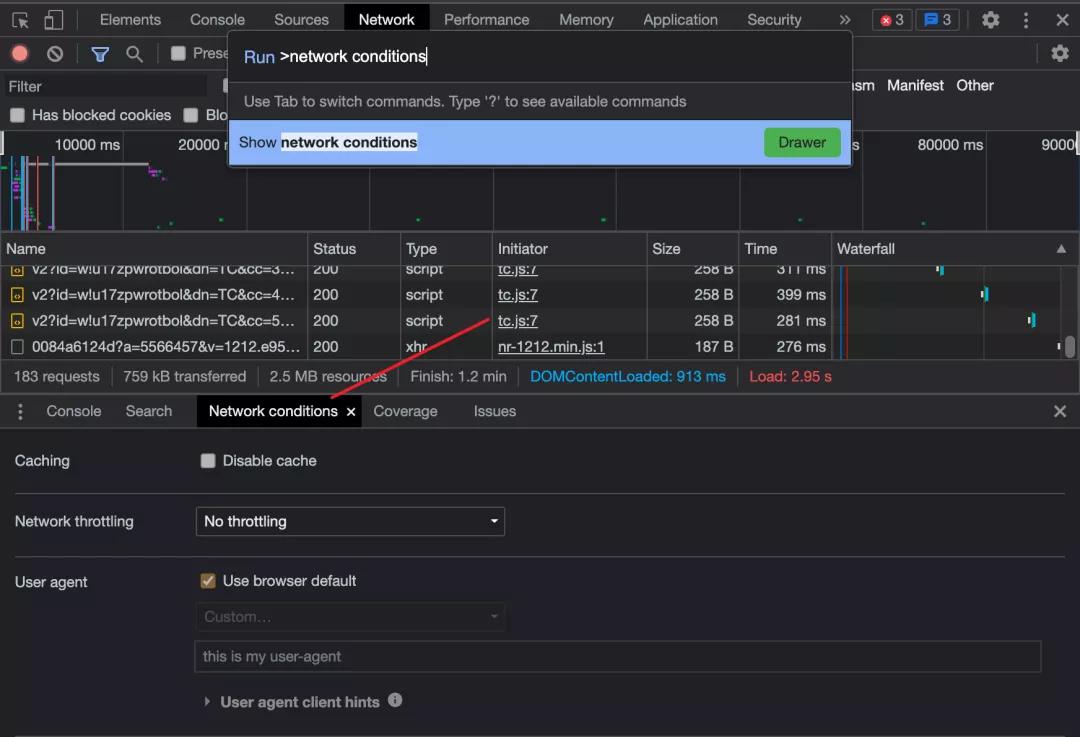Open the No throttling dropdown
This screenshot has width=1080, height=737.
350,521
